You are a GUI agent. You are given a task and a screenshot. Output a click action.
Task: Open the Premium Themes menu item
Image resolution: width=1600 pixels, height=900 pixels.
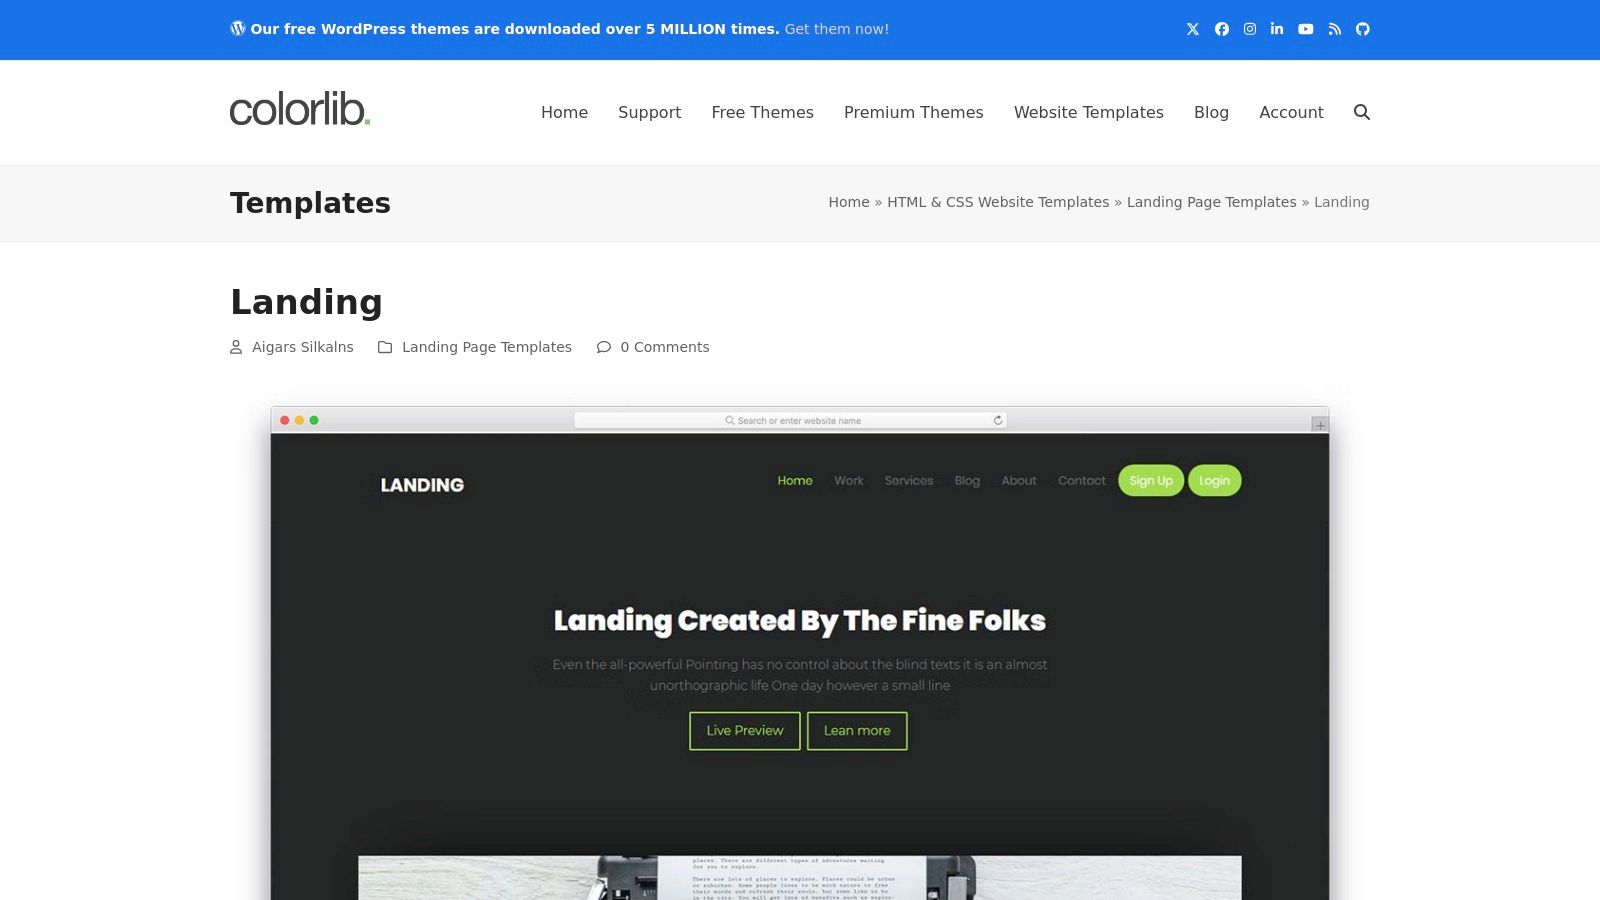coord(913,112)
